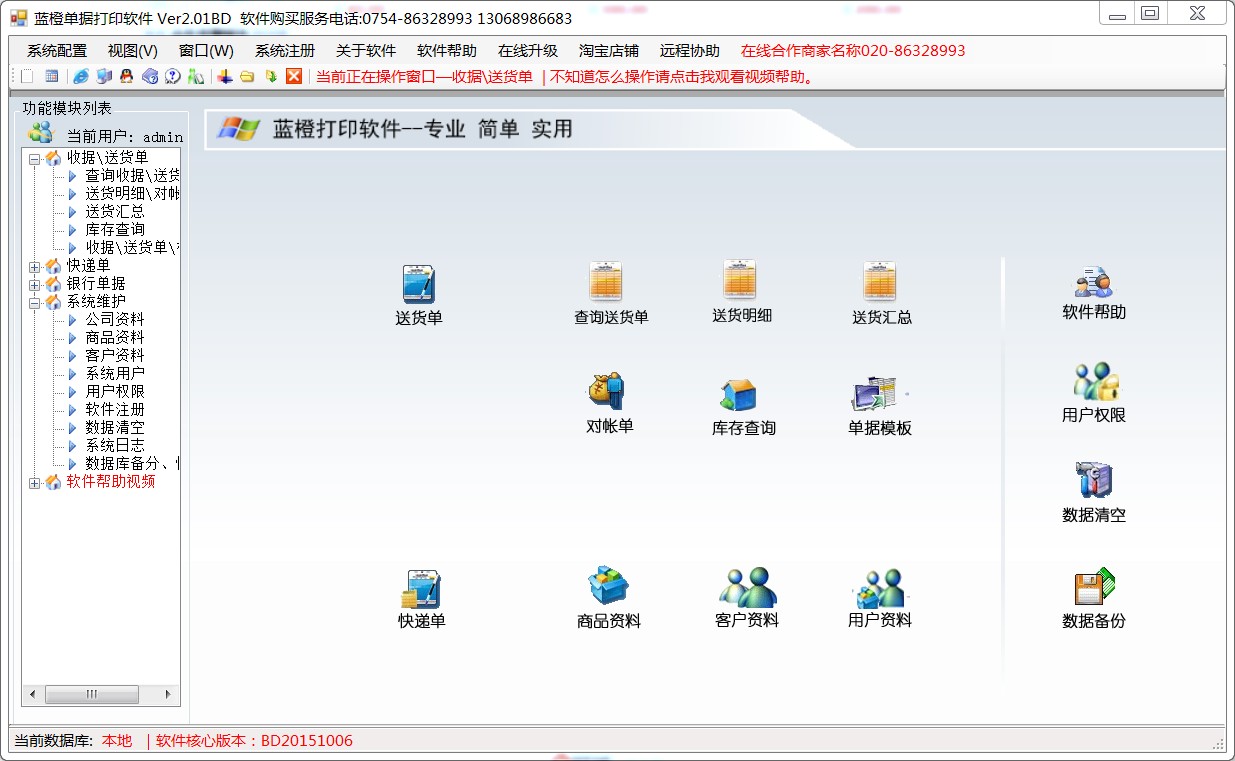Select the 系统用户 tree item
Image resolution: width=1235 pixels, height=761 pixels.
(115, 373)
